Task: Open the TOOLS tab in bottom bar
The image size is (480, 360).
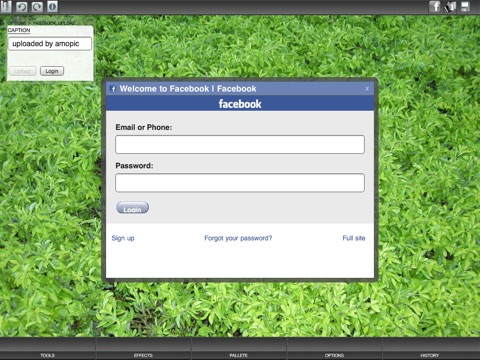Action: click(x=48, y=355)
